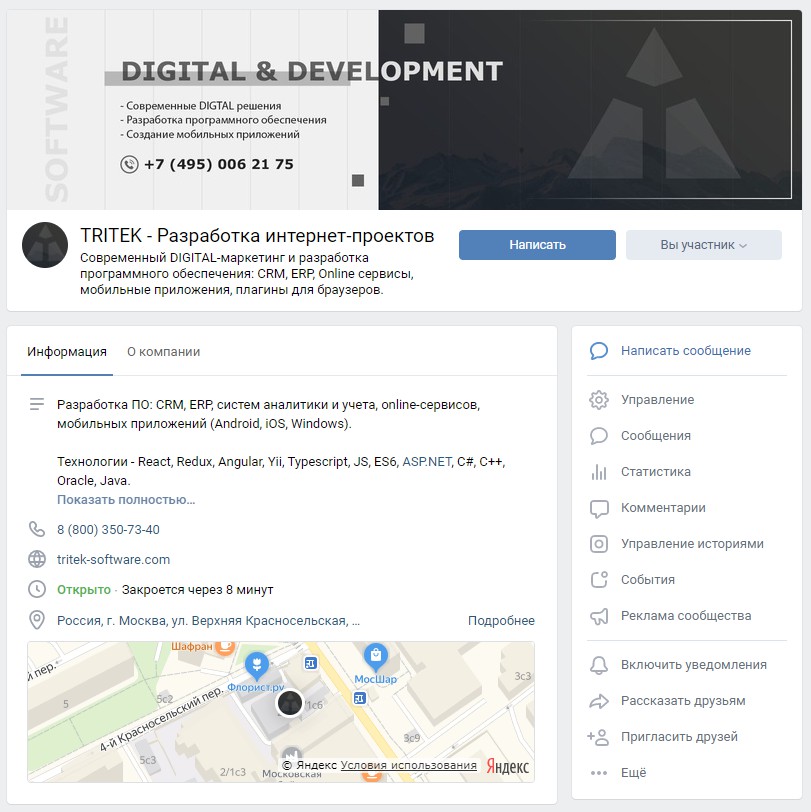Open Реклама сообщества menu item
Image resolution: width=811 pixels, height=812 pixels.
686,616
